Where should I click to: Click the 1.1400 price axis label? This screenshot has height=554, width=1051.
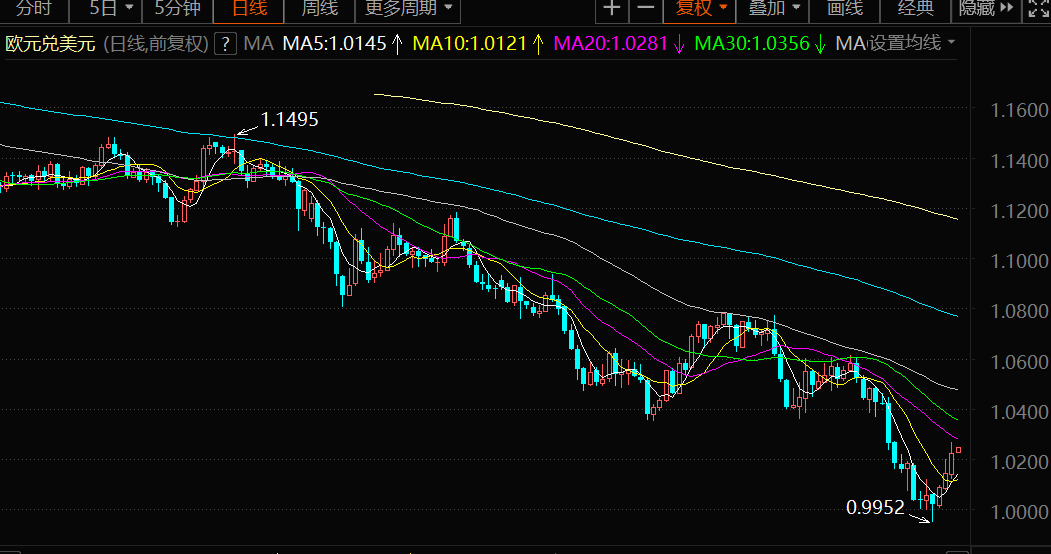1019,161
